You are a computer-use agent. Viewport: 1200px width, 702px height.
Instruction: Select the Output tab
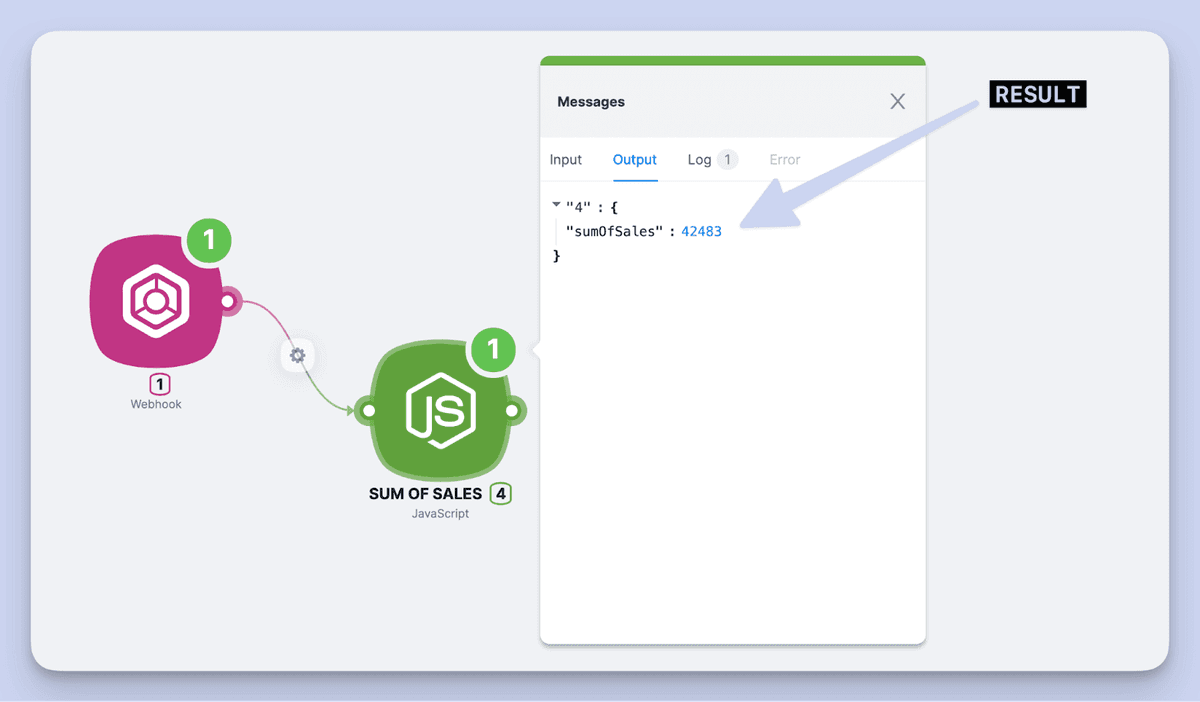click(635, 160)
